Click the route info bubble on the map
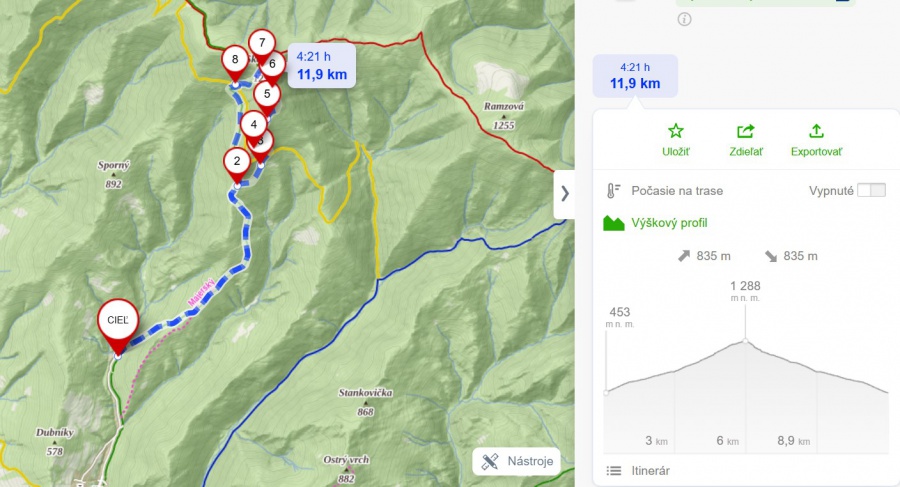The image size is (900, 487). (321, 65)
